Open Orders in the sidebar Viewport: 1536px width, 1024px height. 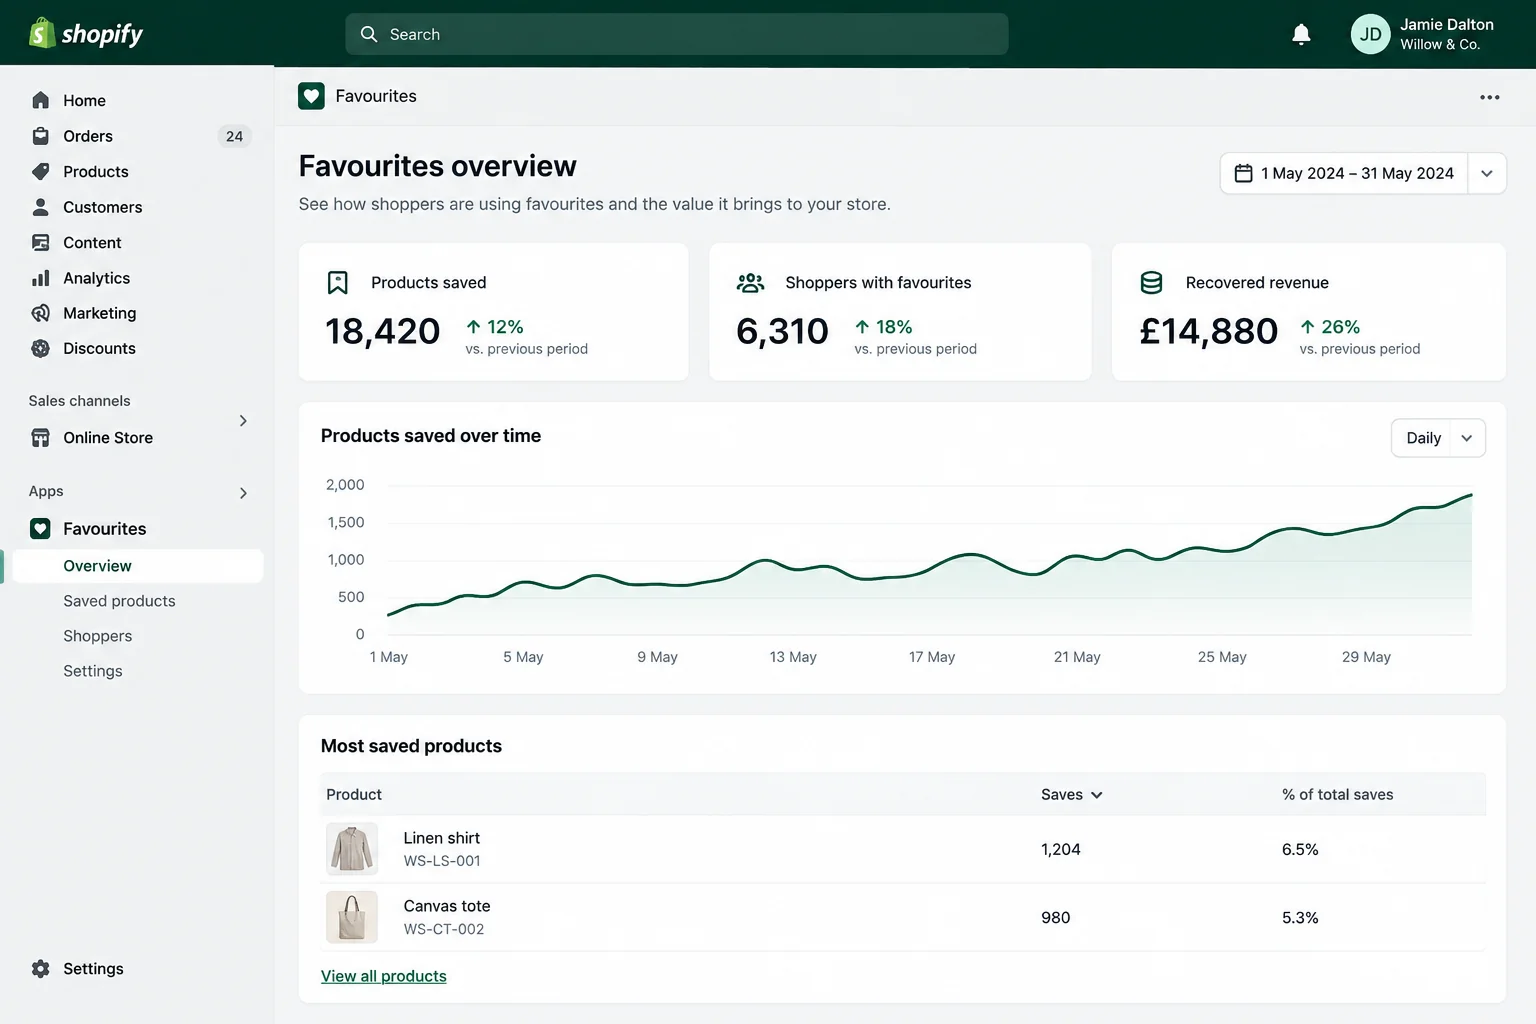(x=88, y=136)
